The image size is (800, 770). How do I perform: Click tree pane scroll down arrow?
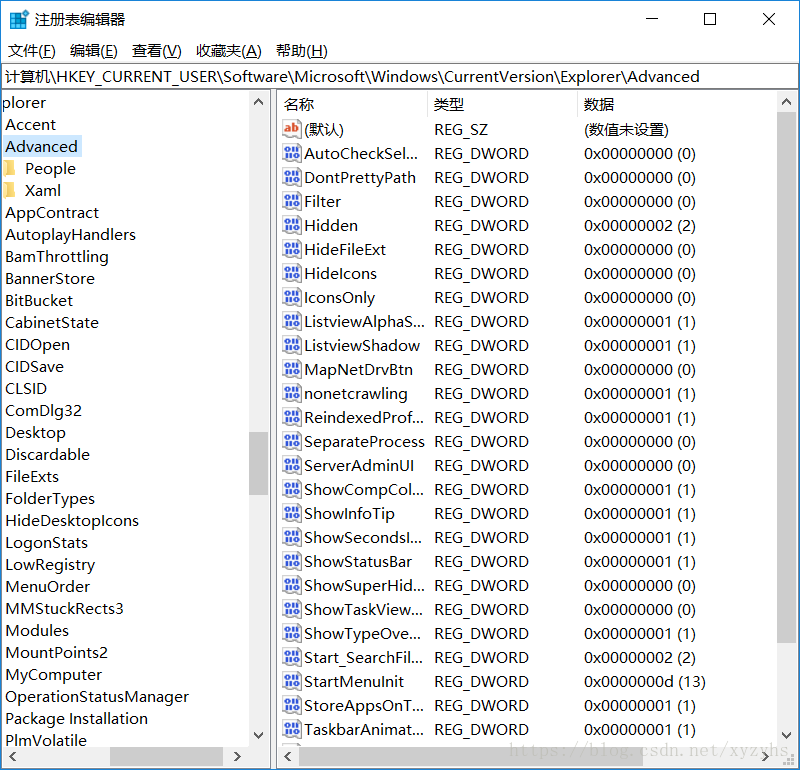[259, 735]
